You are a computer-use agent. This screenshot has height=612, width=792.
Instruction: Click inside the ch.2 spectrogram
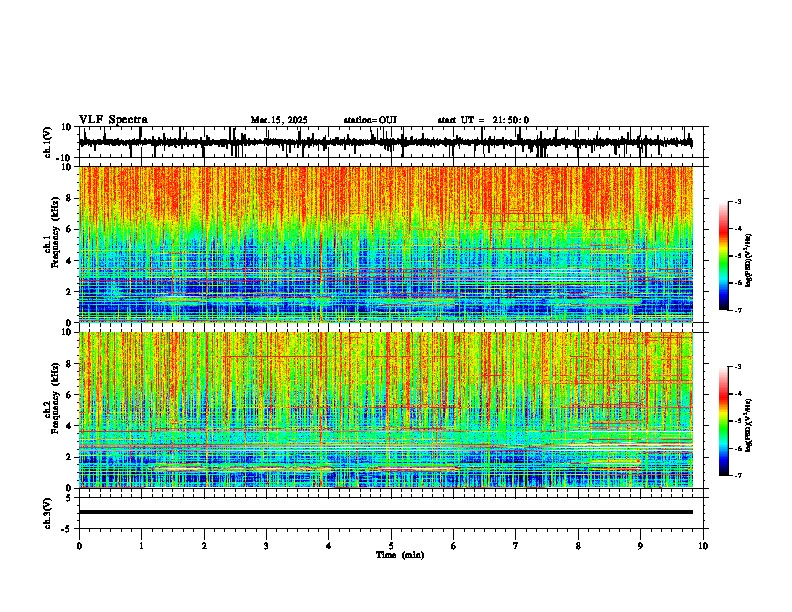click(x=386, y=410)
